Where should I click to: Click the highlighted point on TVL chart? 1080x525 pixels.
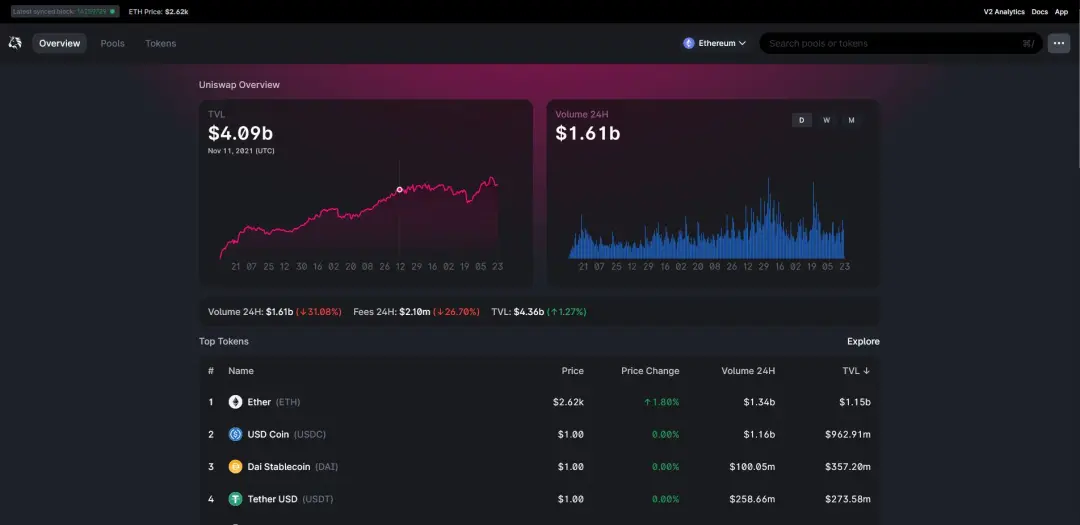coord(399,189)
